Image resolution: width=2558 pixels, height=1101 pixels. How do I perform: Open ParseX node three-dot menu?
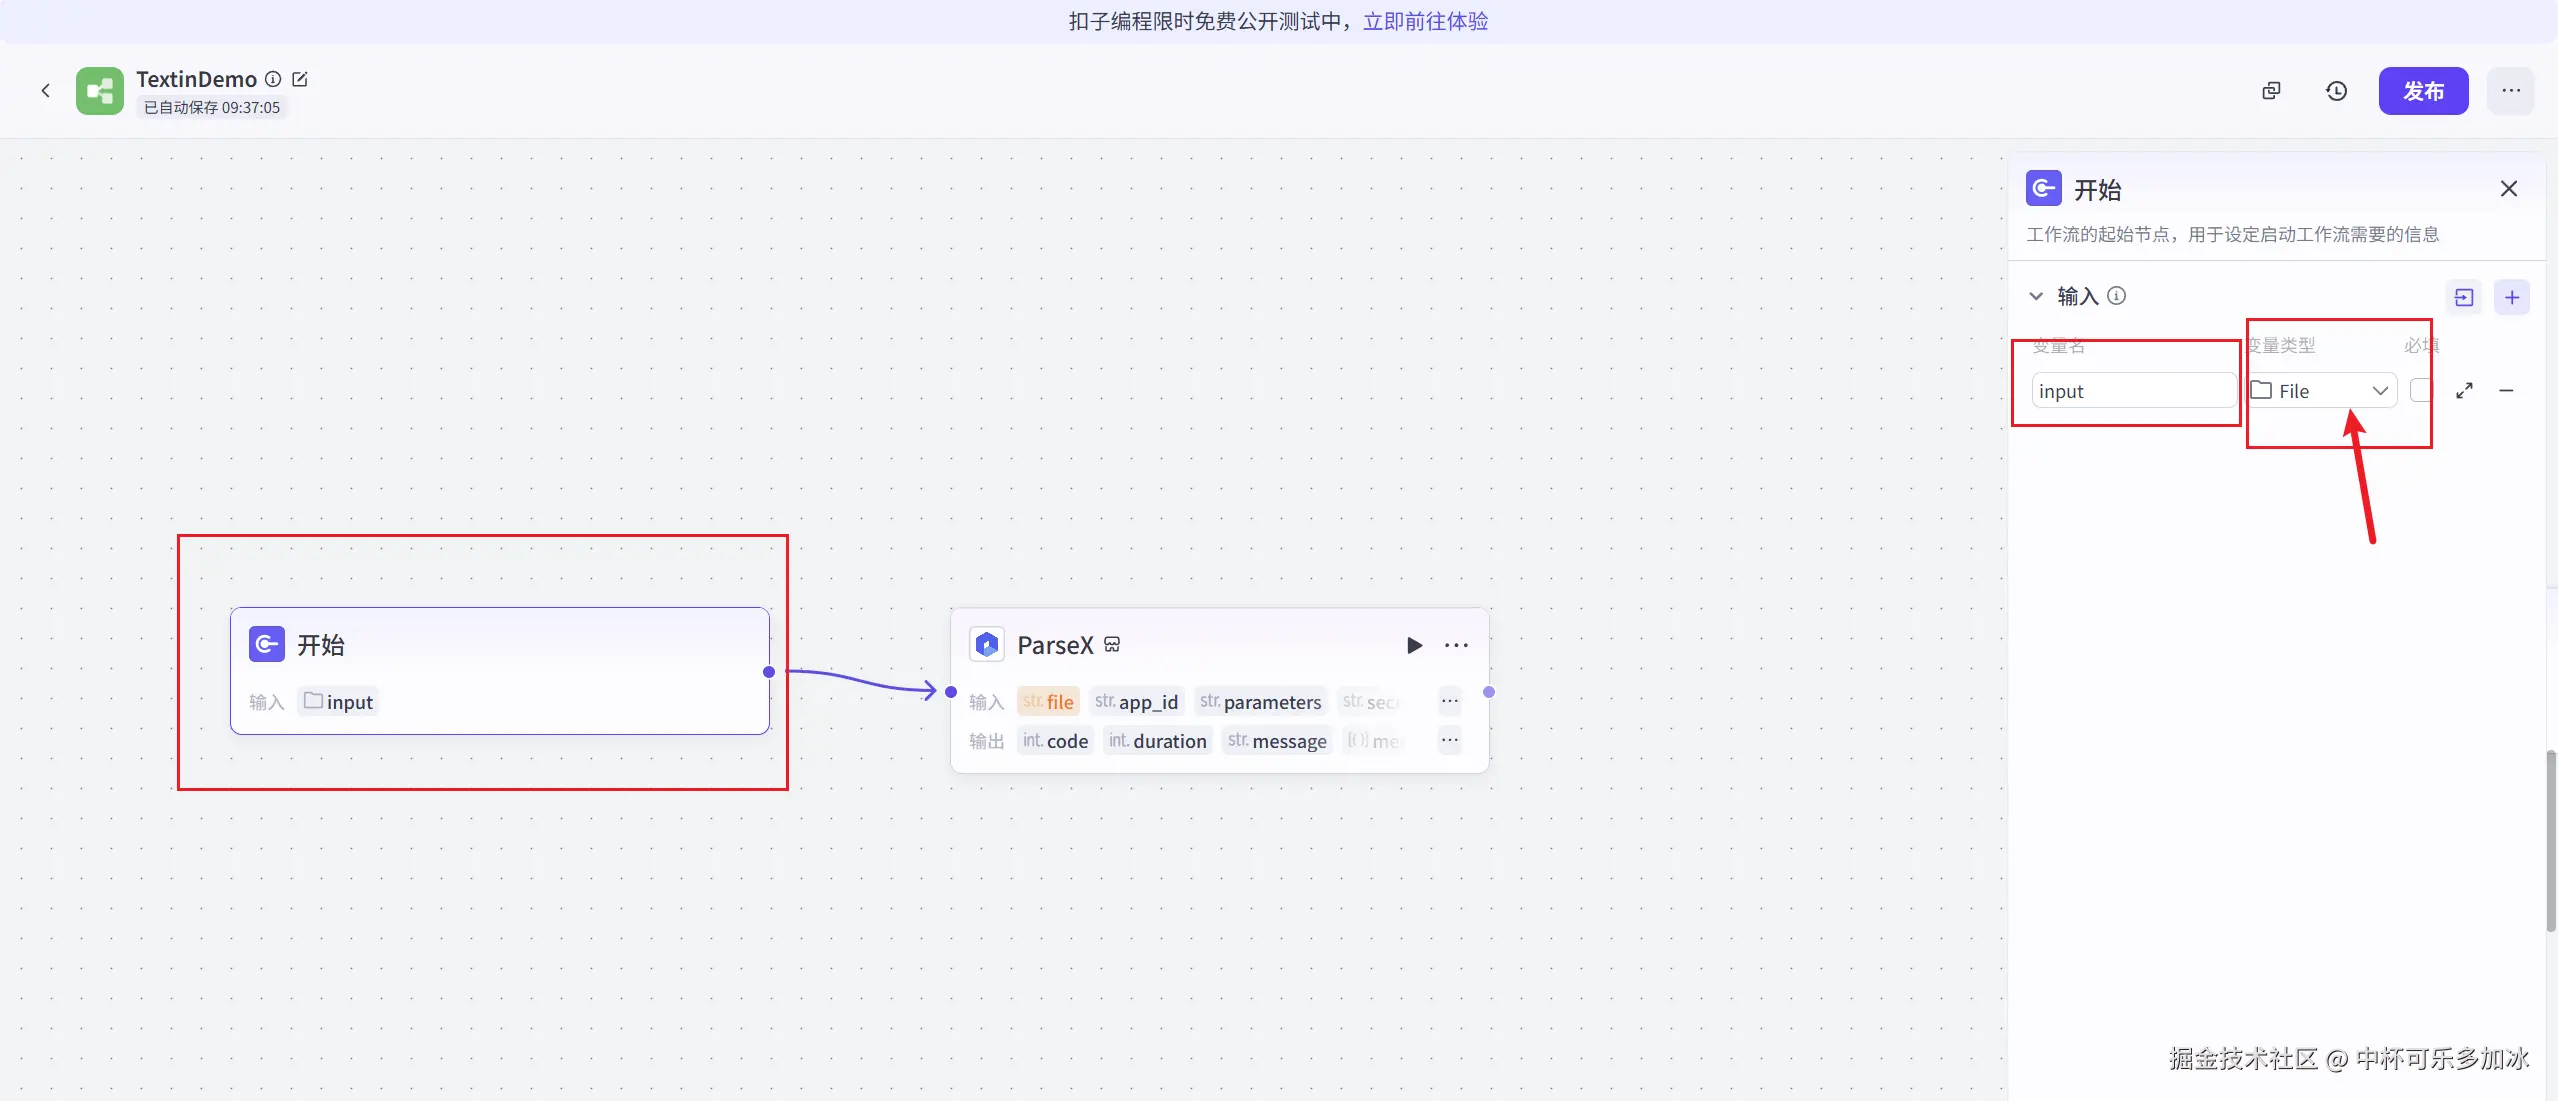pos(1456,645)
